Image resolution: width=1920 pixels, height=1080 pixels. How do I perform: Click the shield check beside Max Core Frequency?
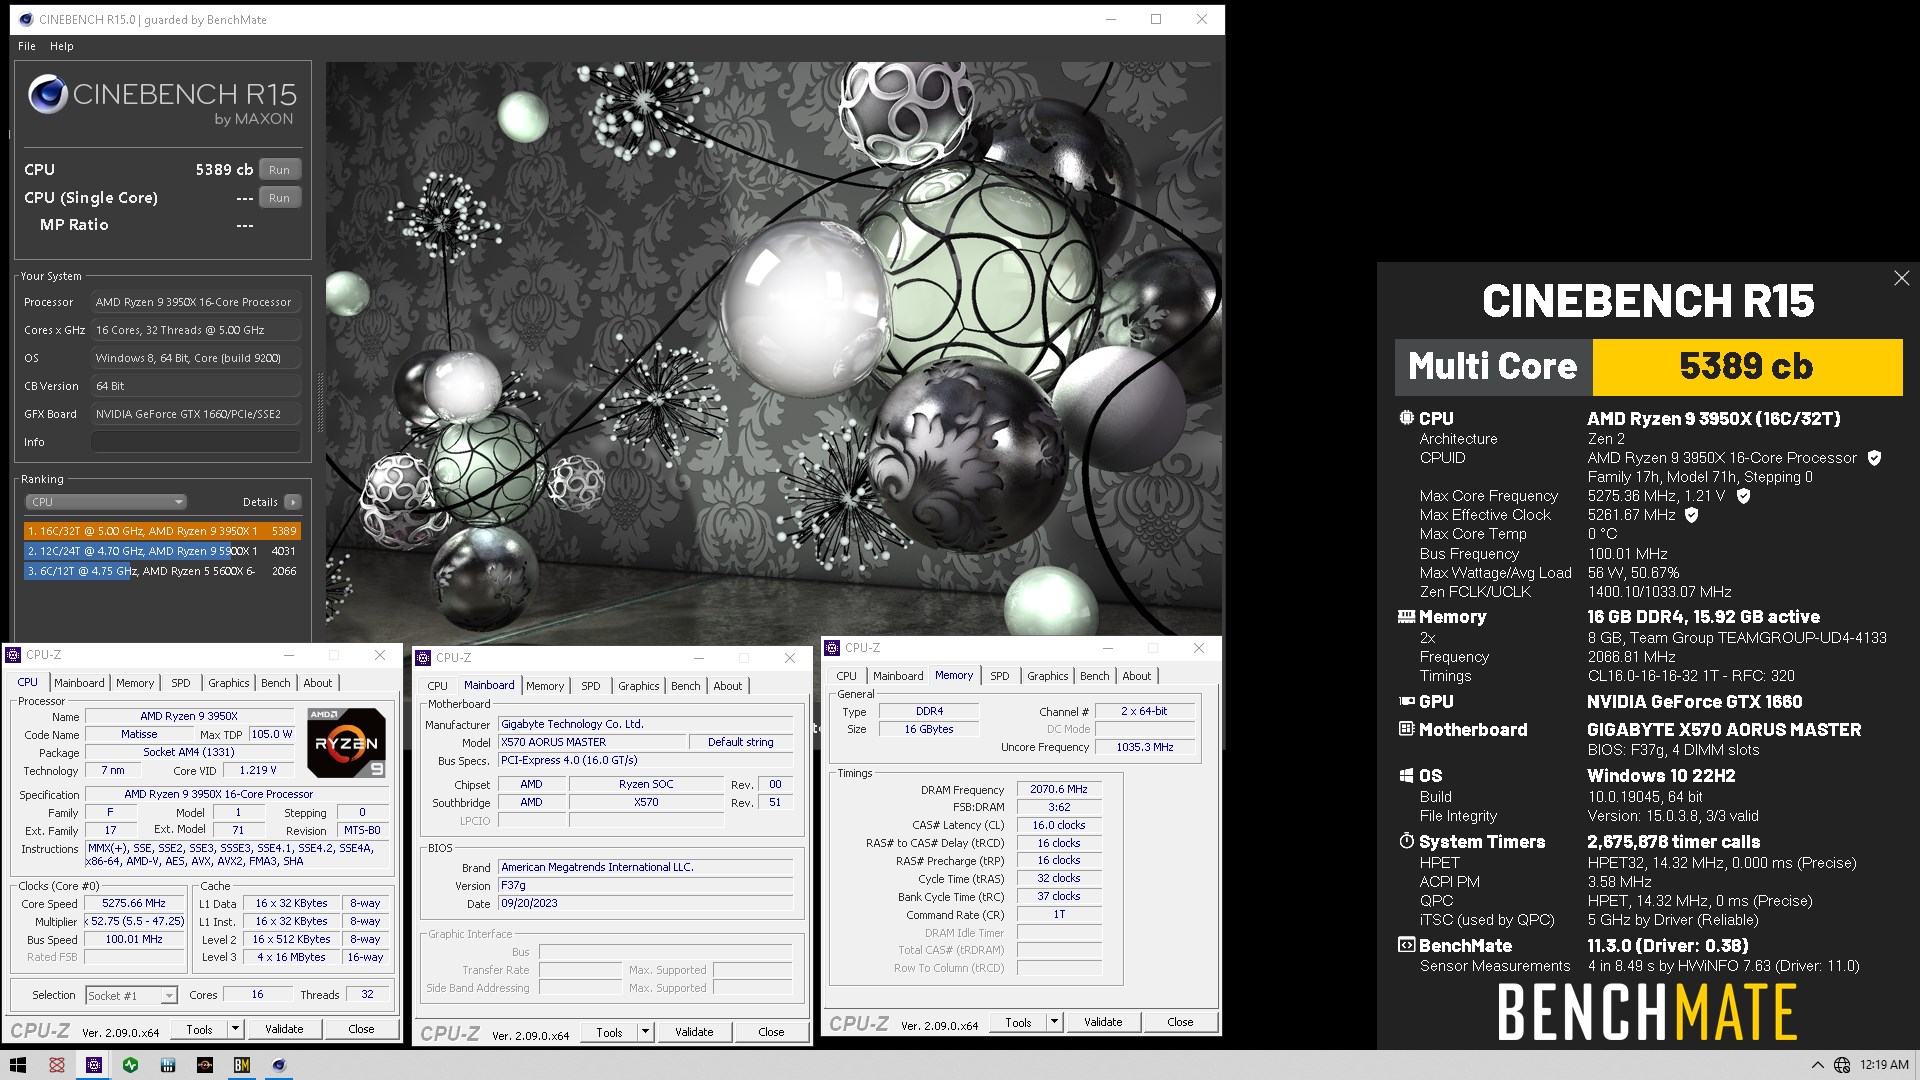click(1743, 496)
